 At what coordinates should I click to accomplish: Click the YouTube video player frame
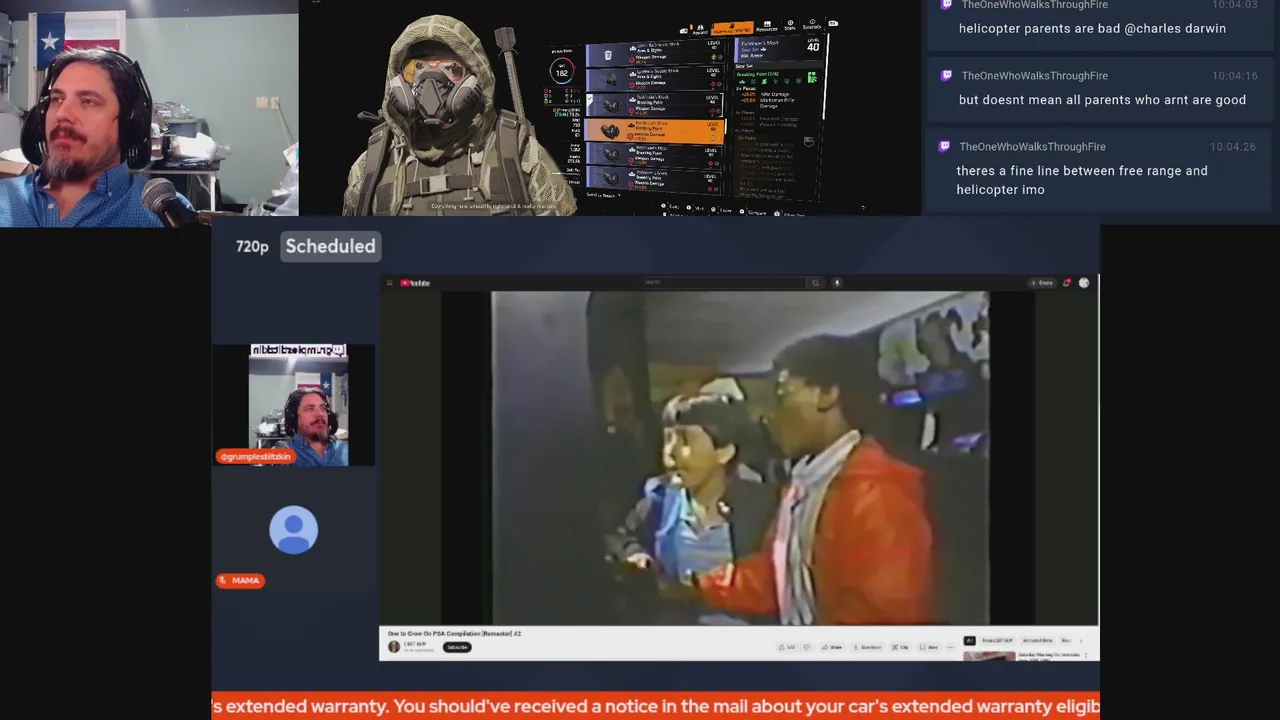(740, 458)
